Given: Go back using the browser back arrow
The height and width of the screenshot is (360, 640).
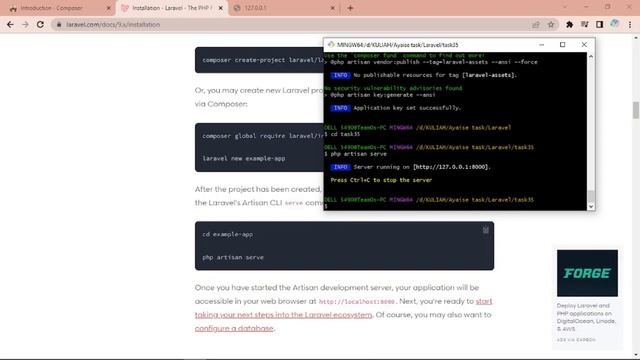Looking at the screenshot, I should 10,24.
